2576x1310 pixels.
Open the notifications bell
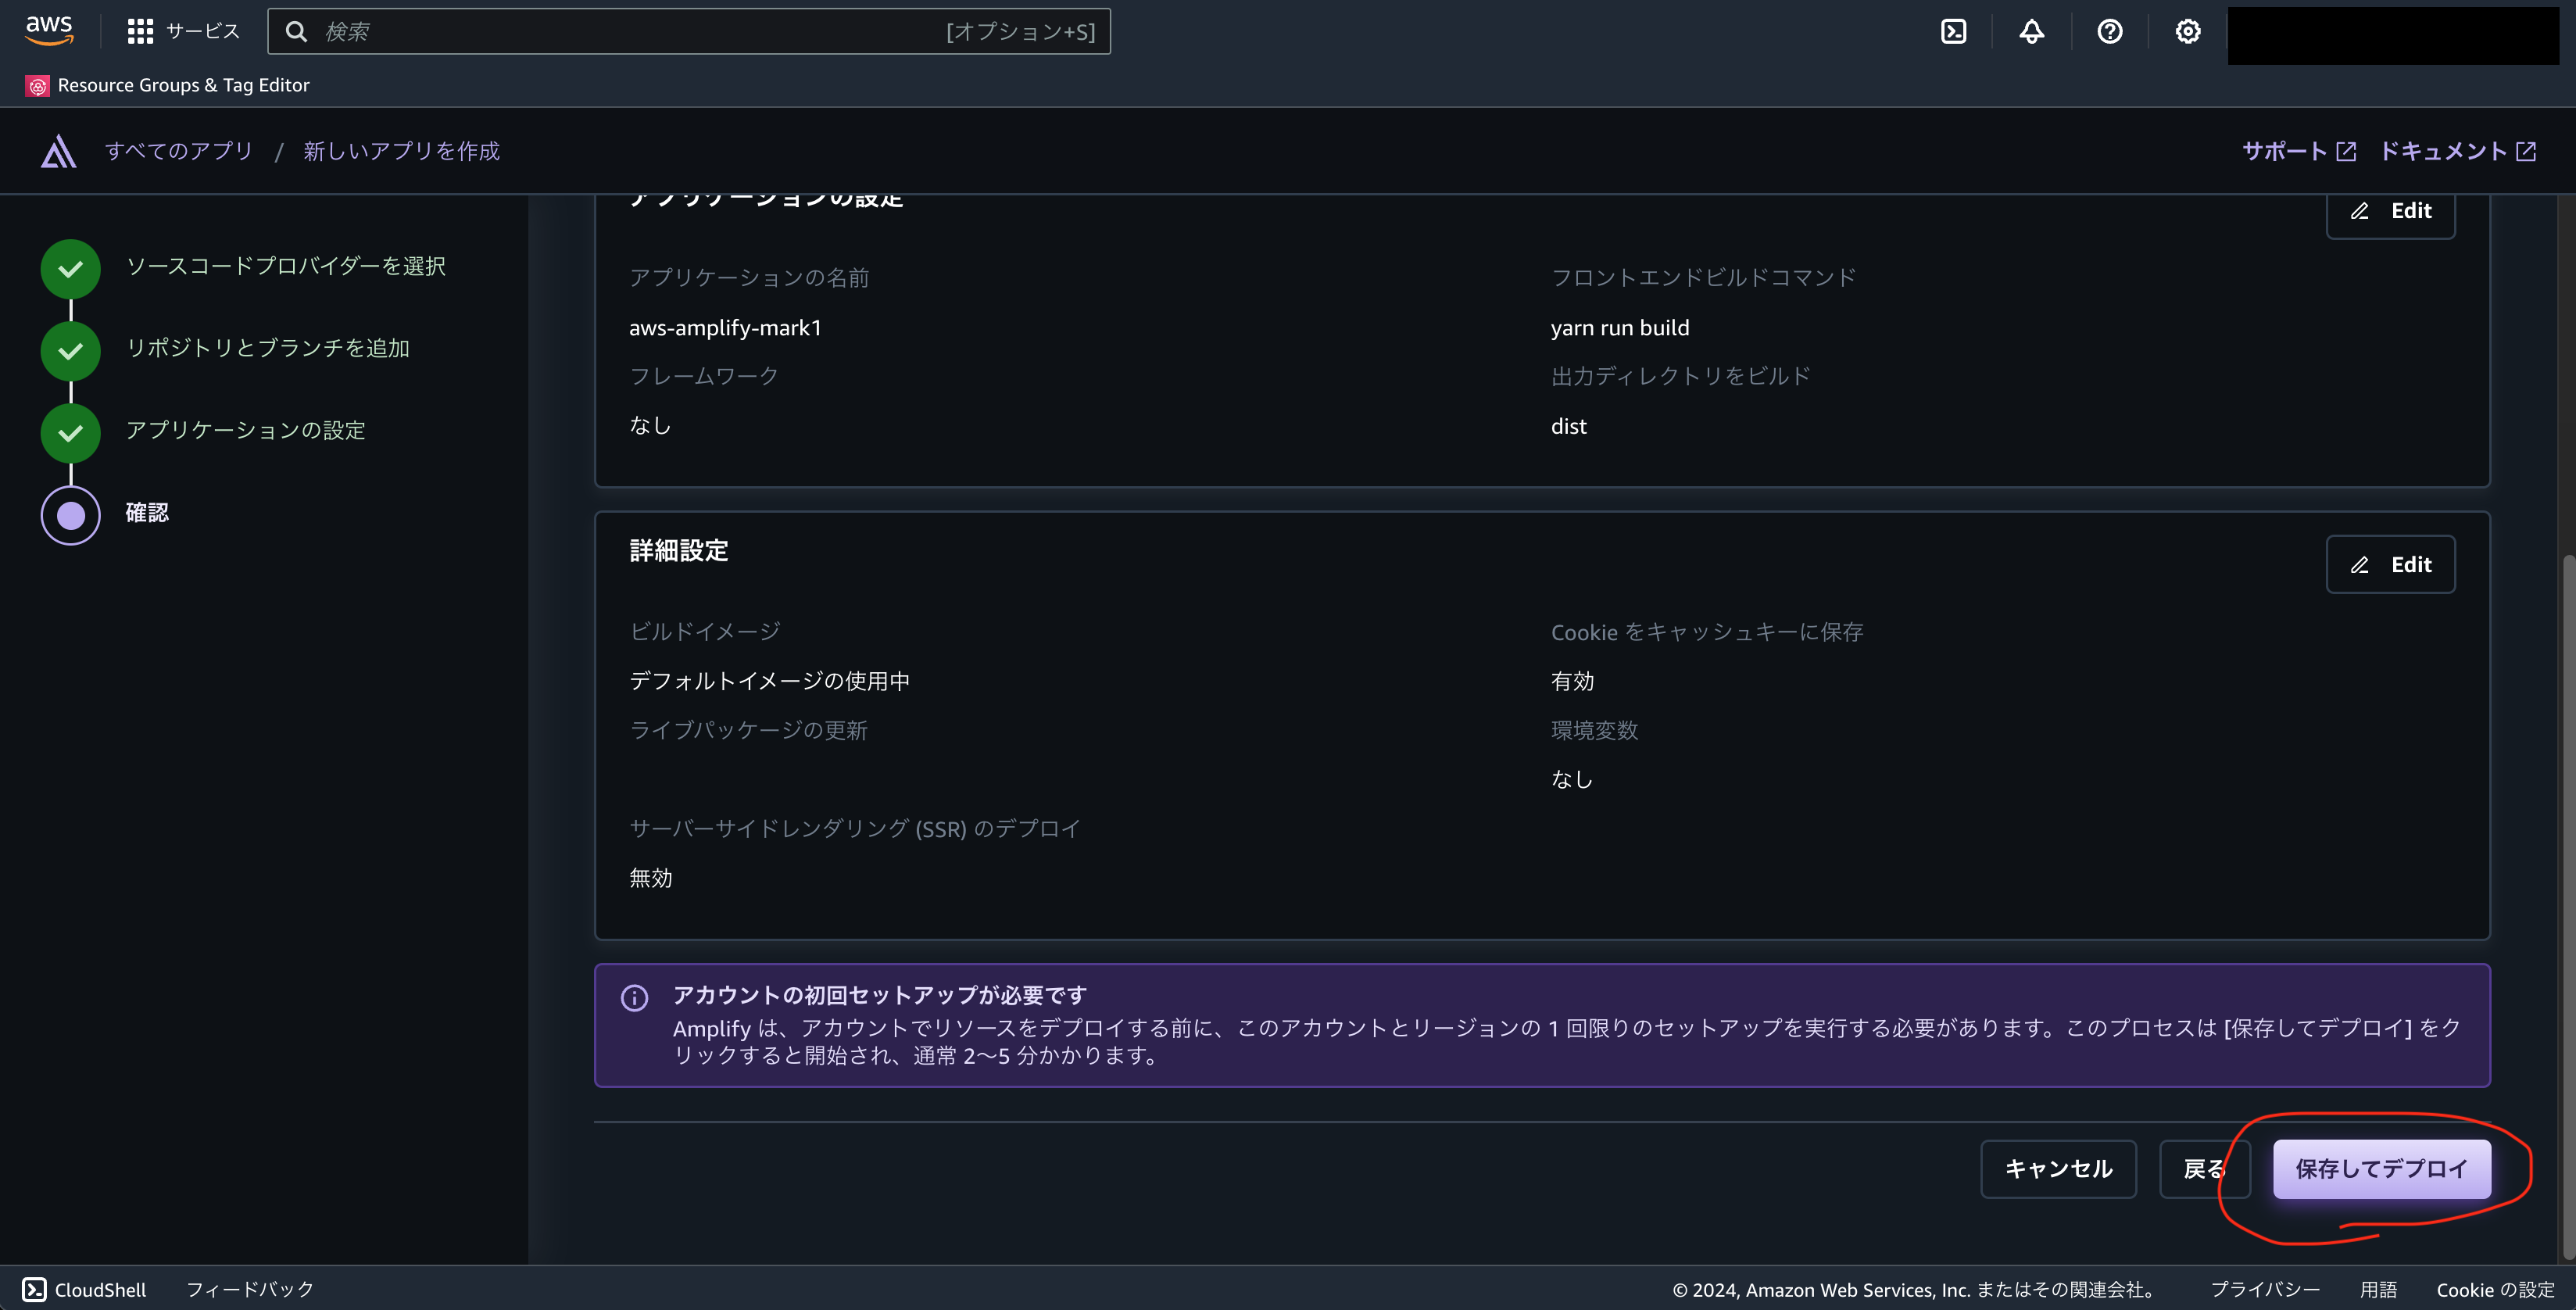[x=2031, y=31]
